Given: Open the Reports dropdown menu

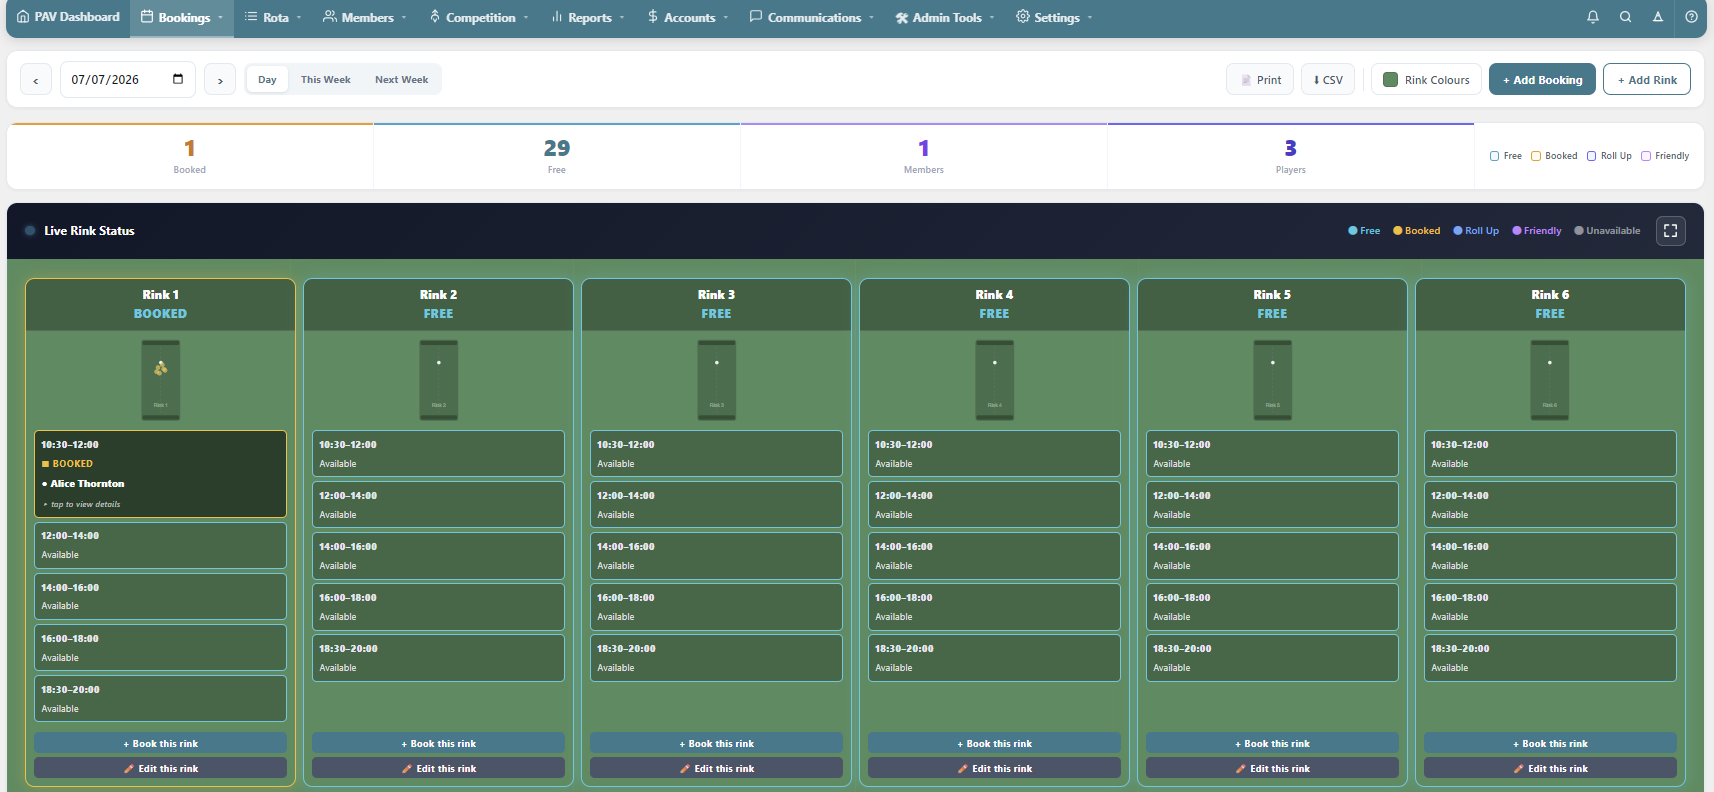Looking at the screenshot, I should 588,18.
